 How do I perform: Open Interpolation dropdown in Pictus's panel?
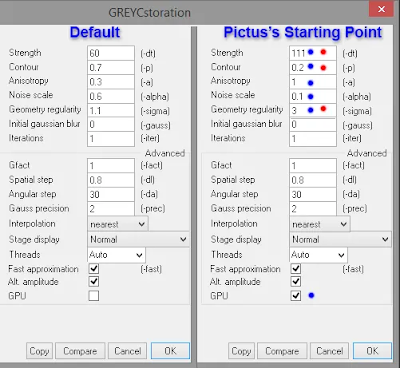coord(320,224)
